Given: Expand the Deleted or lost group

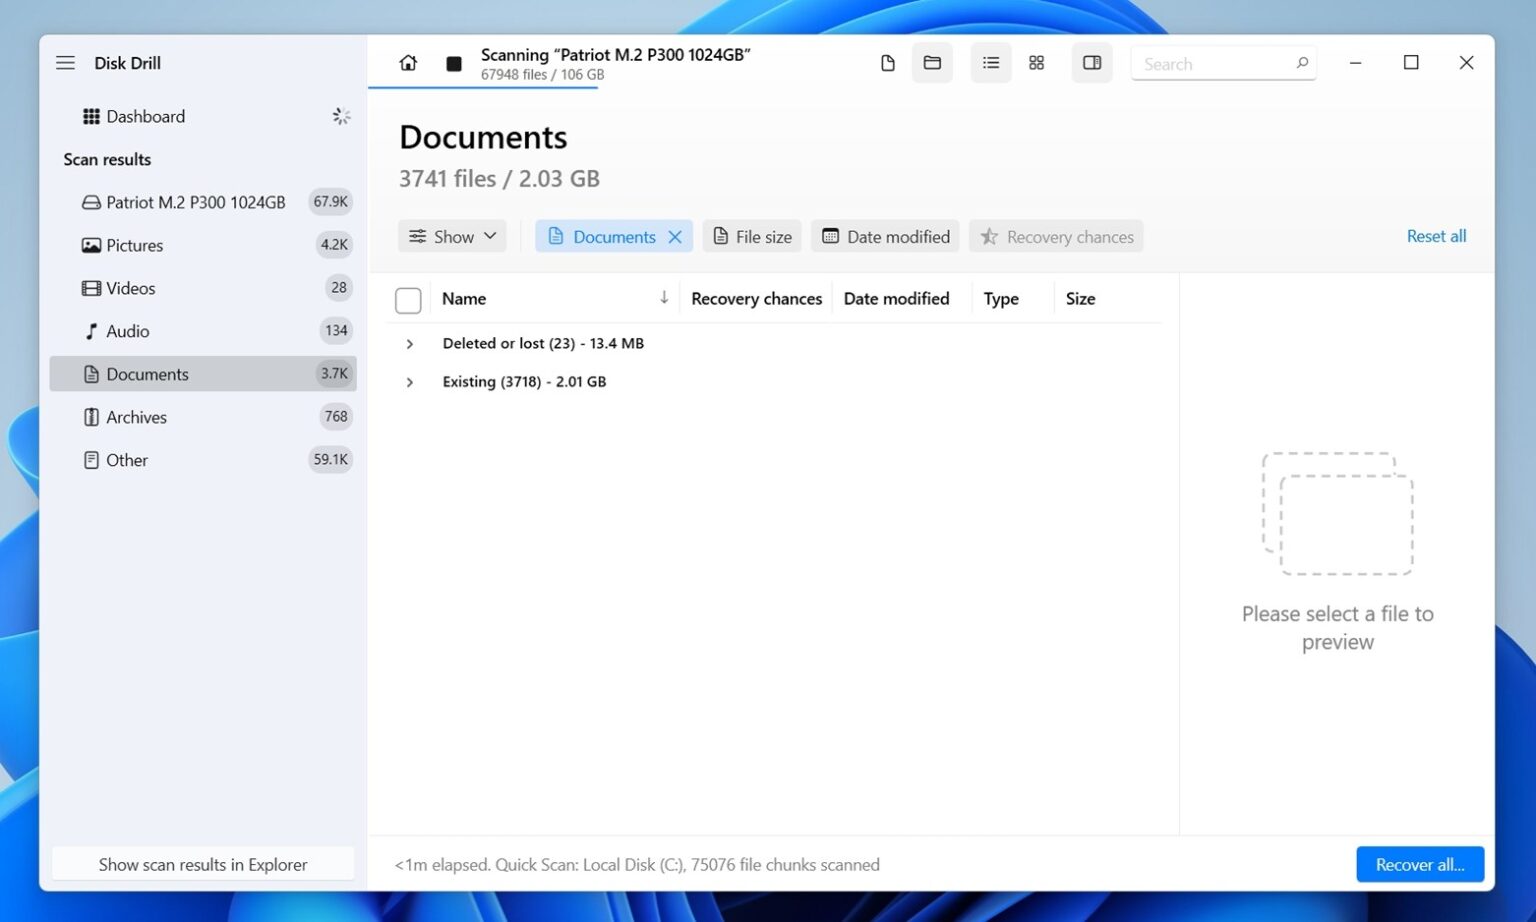Looking at the screenshot, I should point(409,343).
